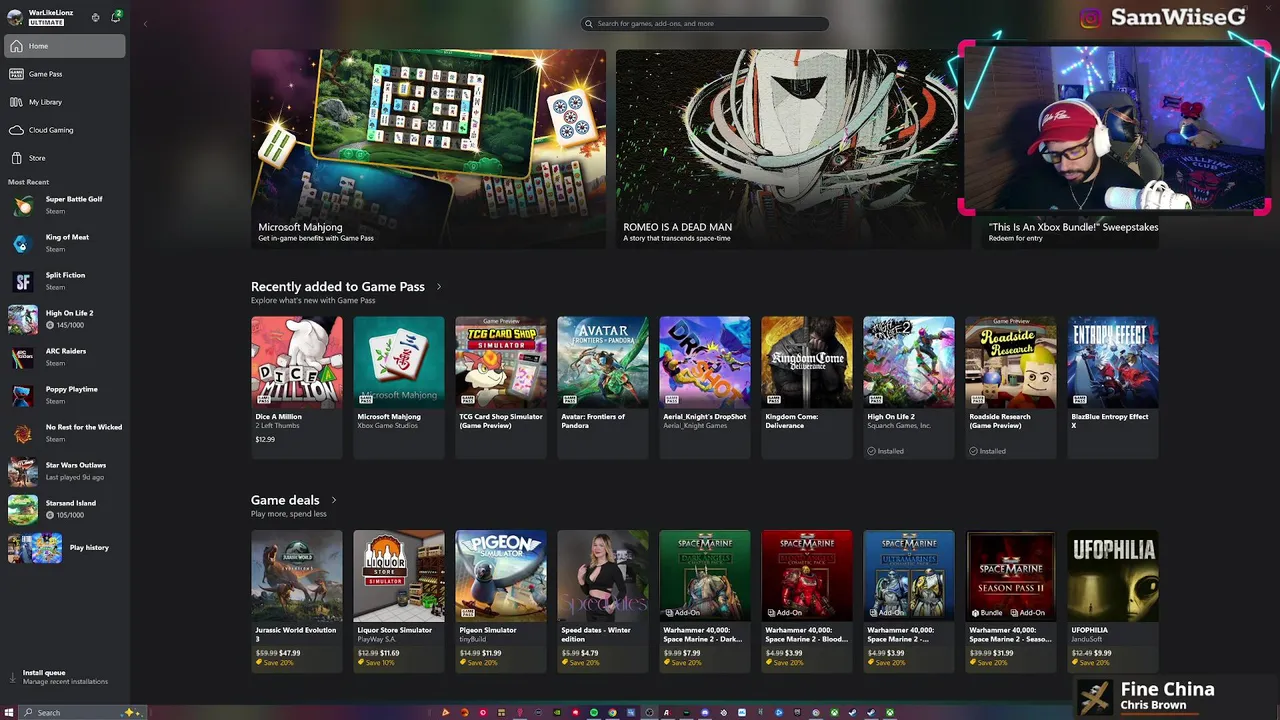
Task: Open Aerial_Knight's DropShot tile
Action: coord(704,388)
